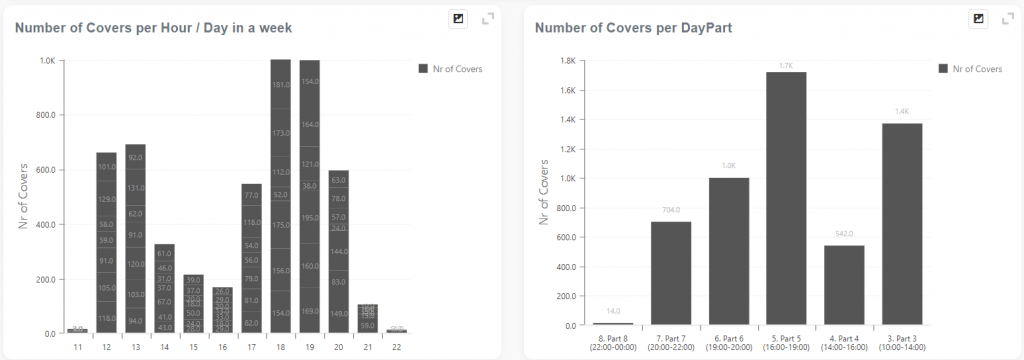Click the 5. Part 5 (16:00-19:00) axis label
This screenshot has height=360, width=1024.
[x=786, y=342]
